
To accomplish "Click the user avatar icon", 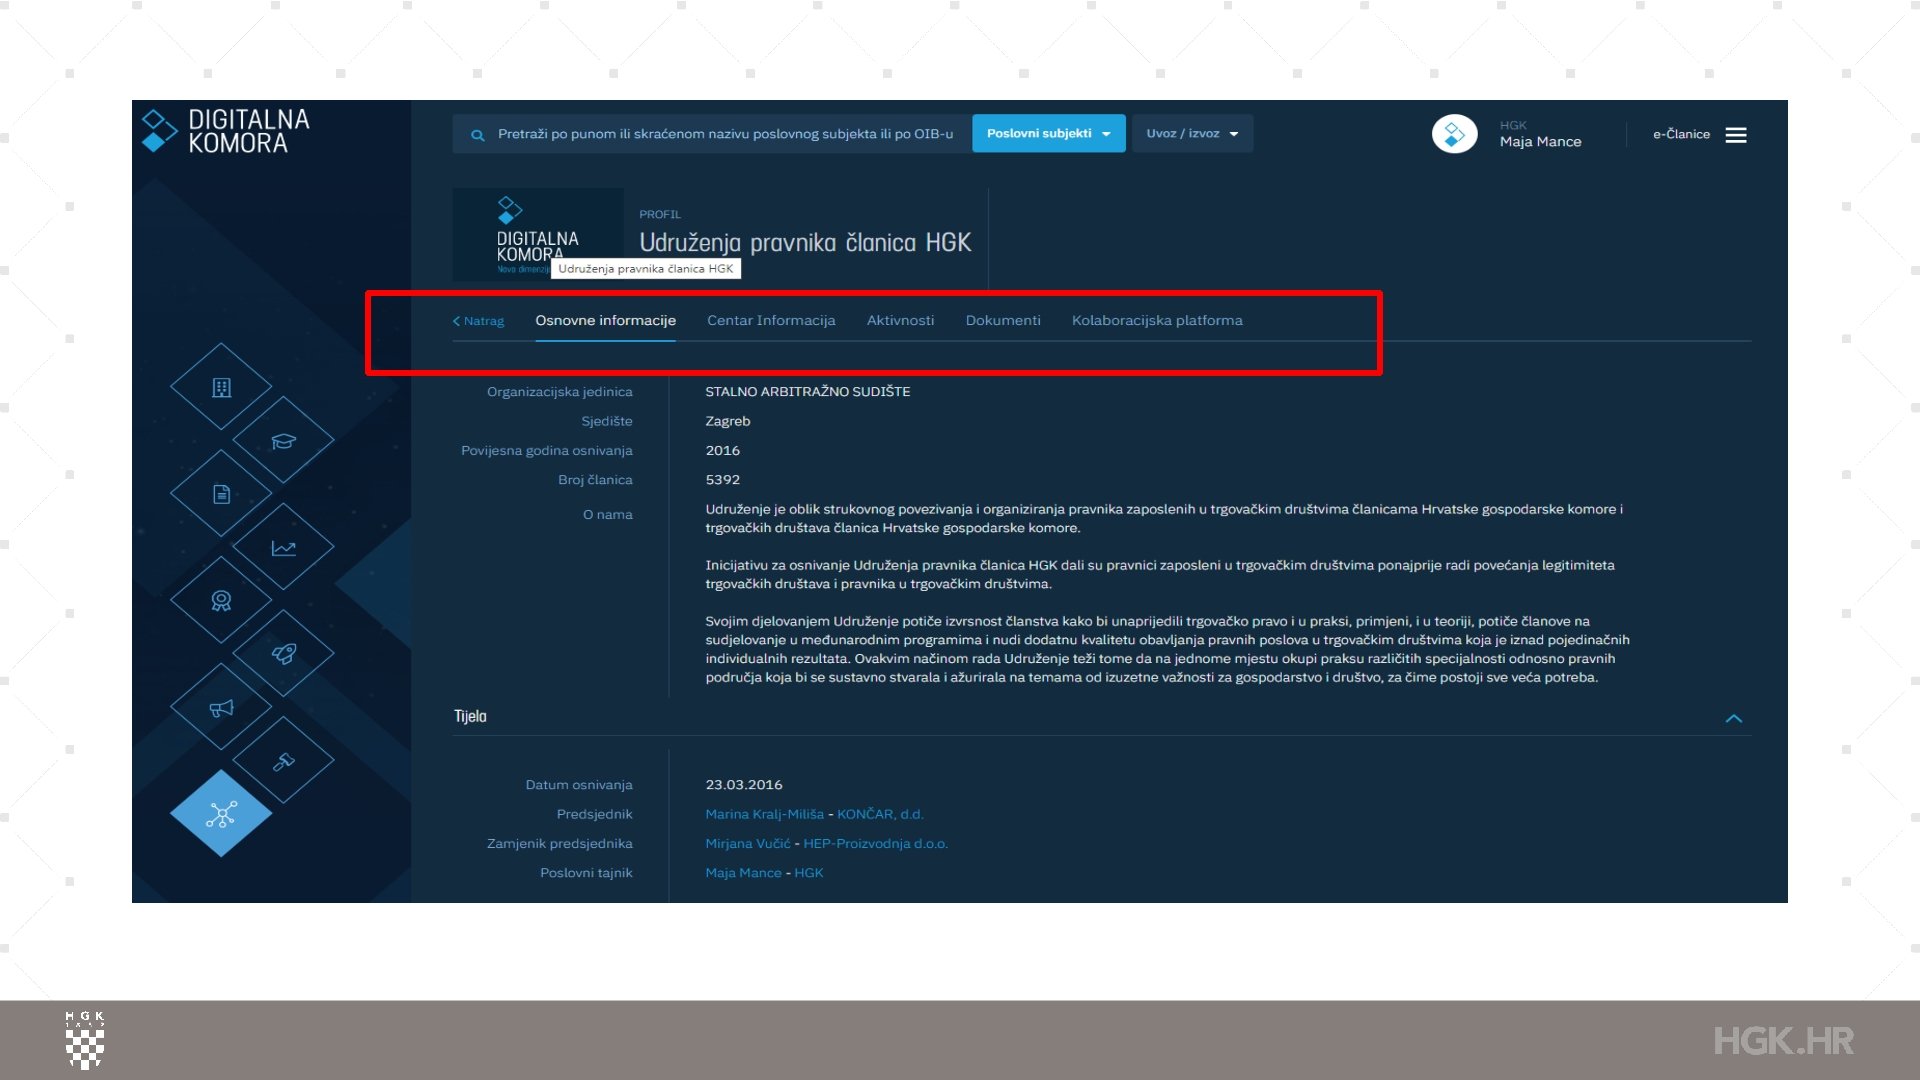I will pos(1454,134).
